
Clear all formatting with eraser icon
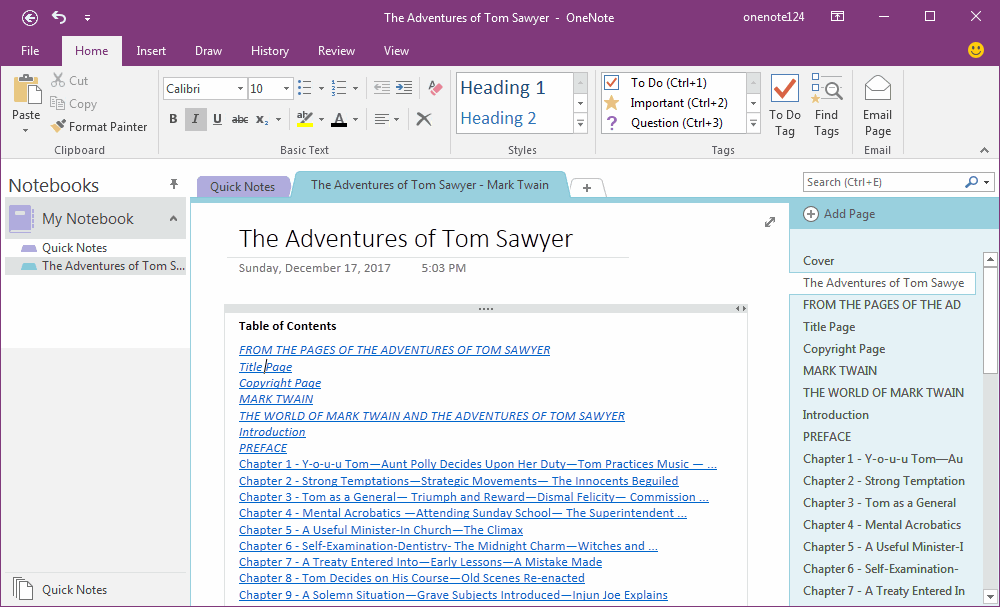(x=436, y=88)
